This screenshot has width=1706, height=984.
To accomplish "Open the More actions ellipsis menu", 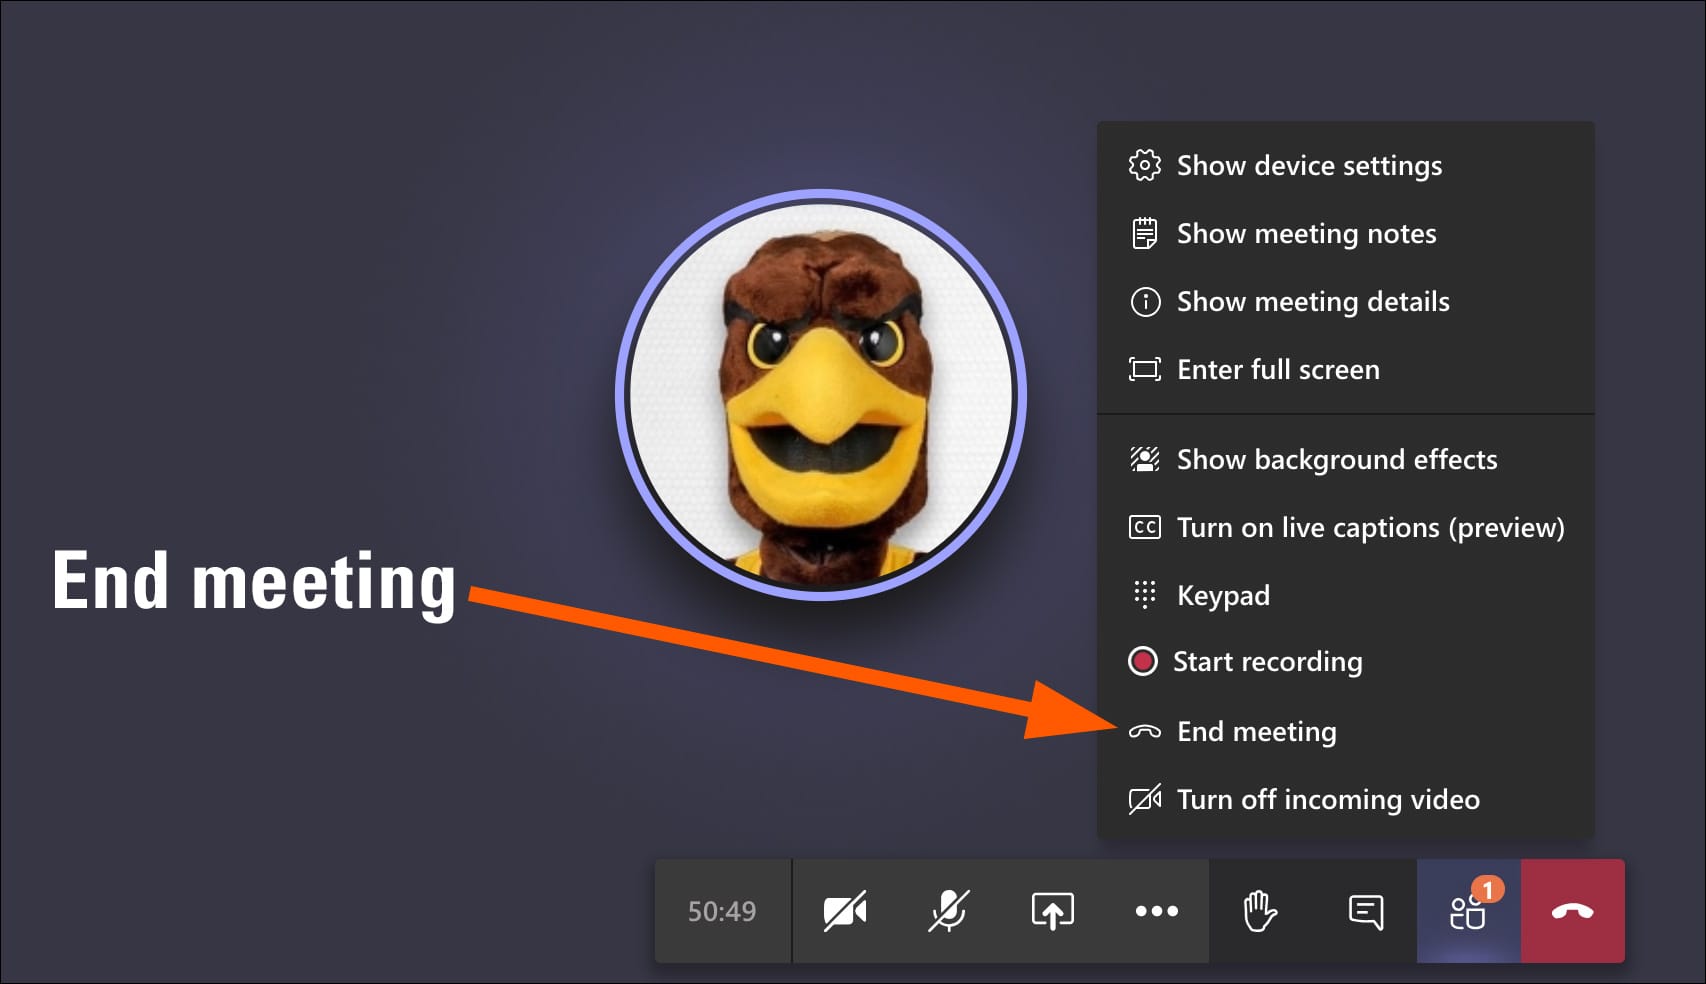I will [1156, 911].
